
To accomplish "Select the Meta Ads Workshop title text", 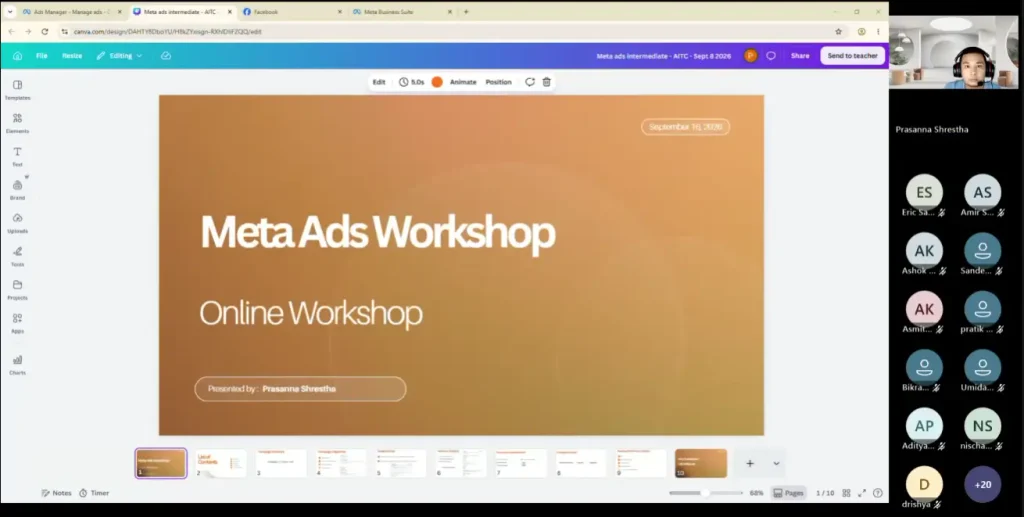I will [377, 232].
